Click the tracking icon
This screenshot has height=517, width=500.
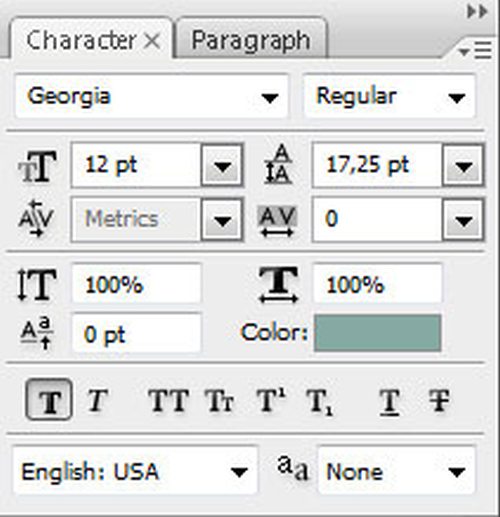277,221
